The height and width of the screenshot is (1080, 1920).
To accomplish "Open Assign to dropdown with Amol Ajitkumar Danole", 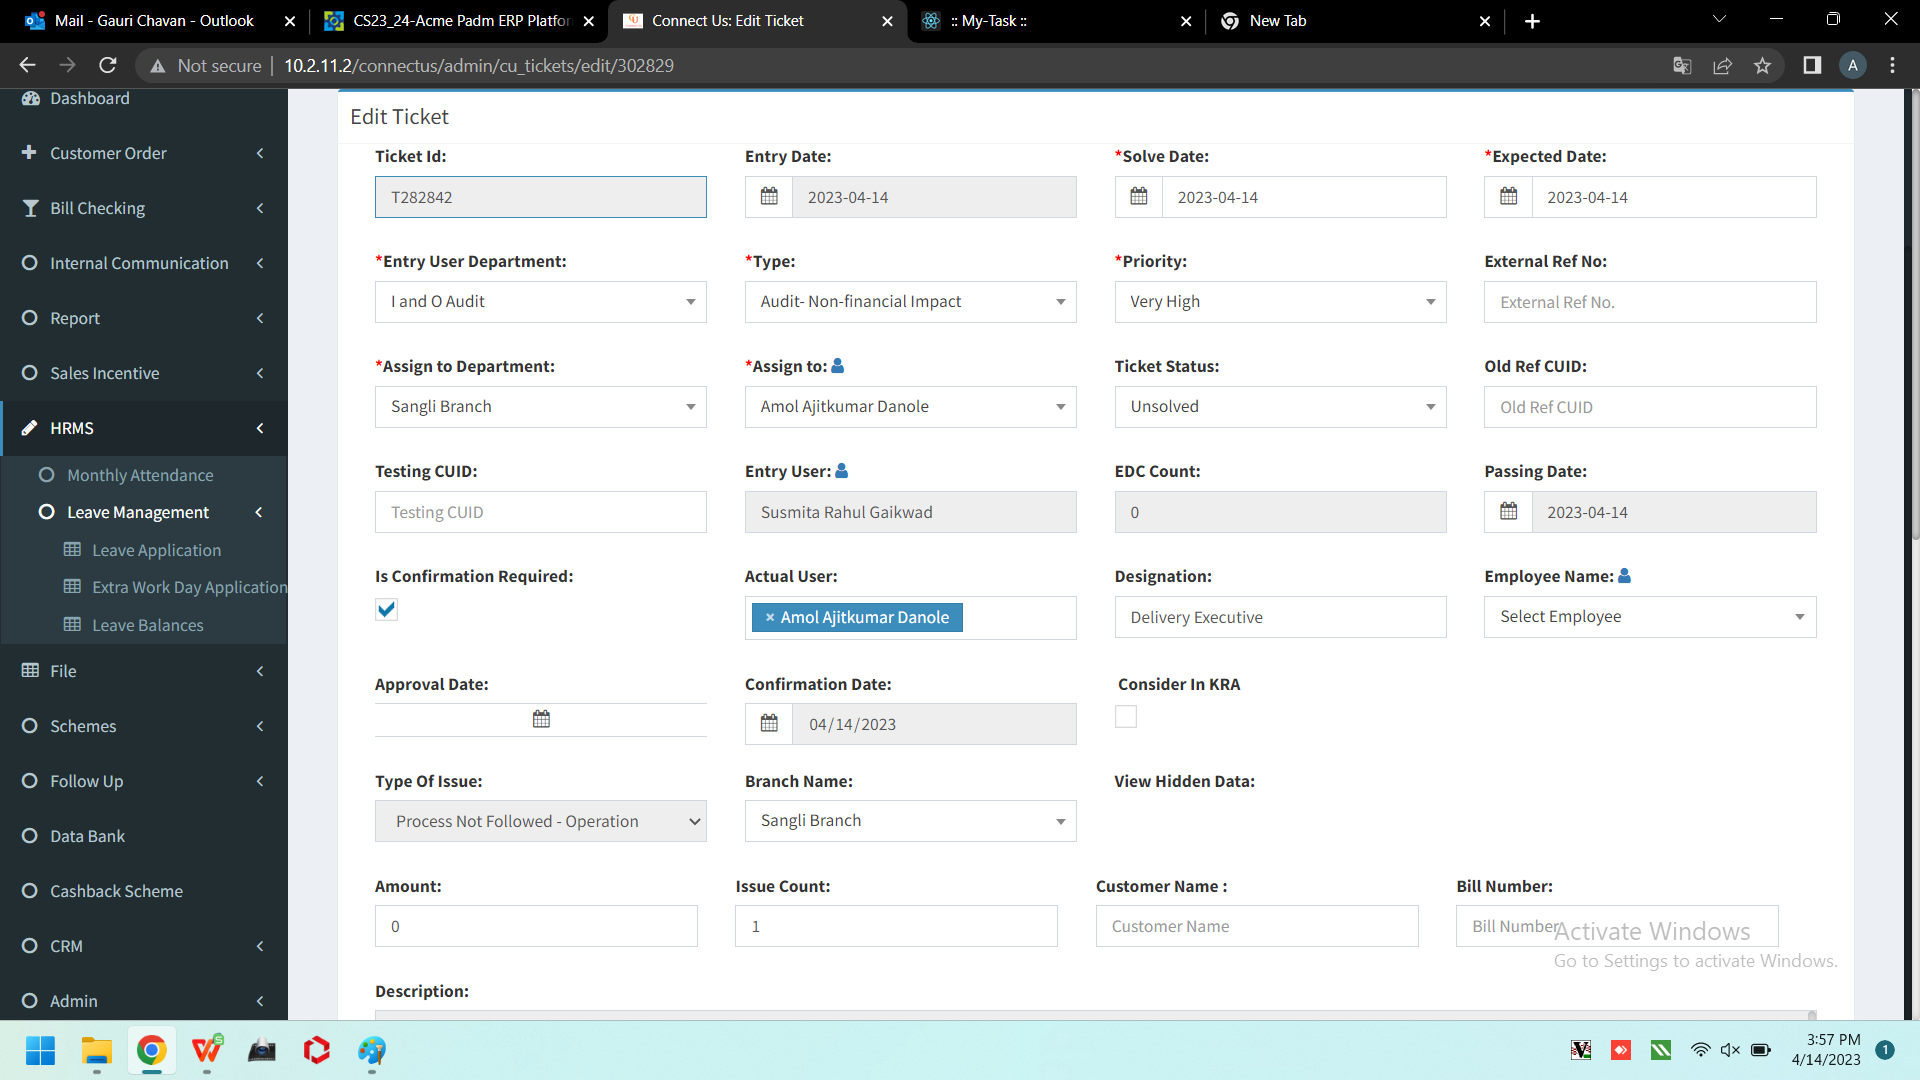I will 911,407.
